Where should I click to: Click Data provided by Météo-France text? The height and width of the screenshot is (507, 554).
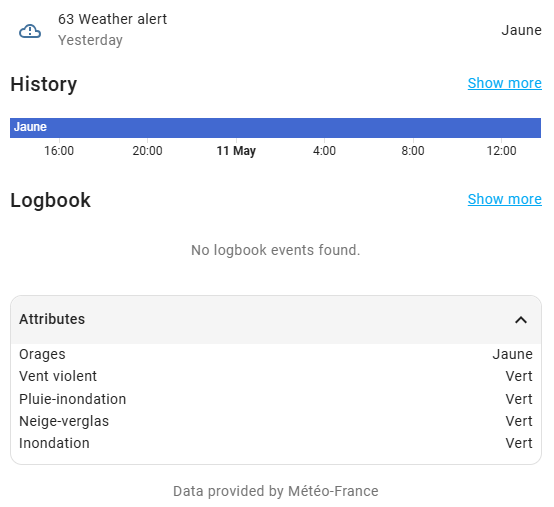(276, 491)
